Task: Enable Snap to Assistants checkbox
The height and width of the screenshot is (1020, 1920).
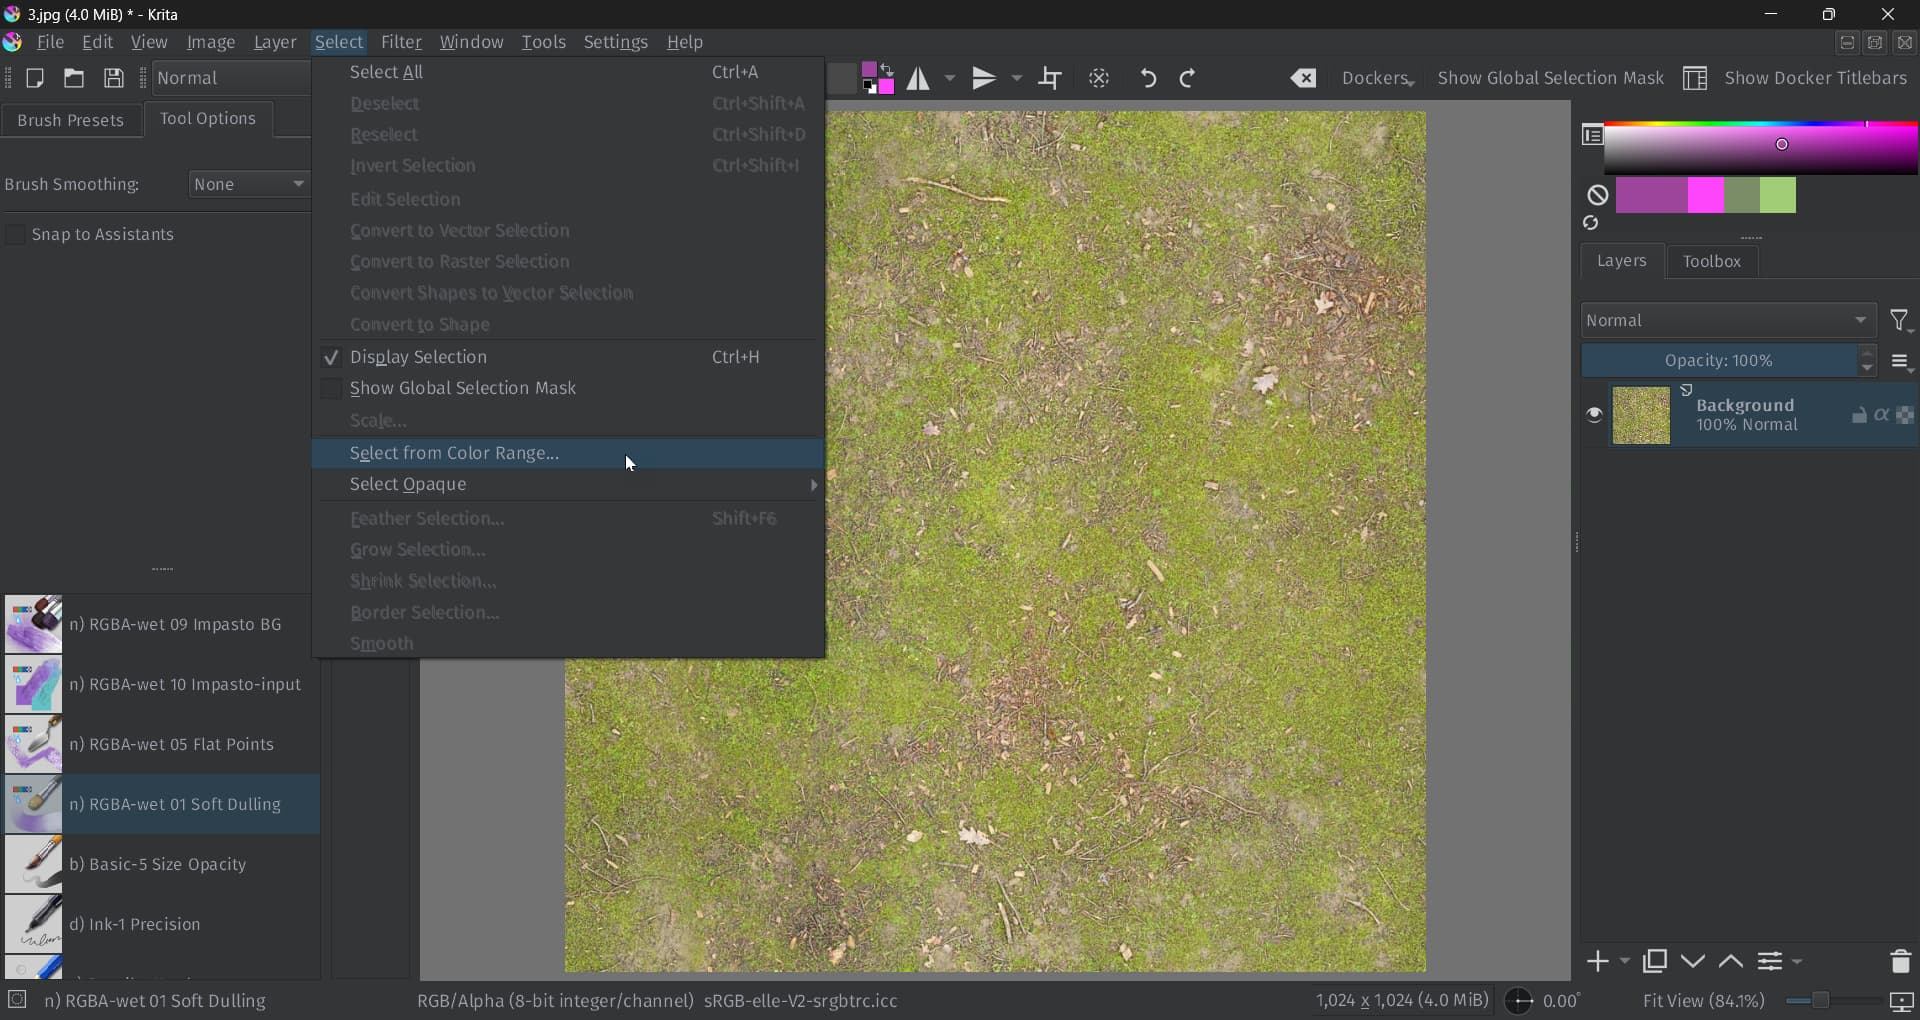Action: (x=16, y=234)
